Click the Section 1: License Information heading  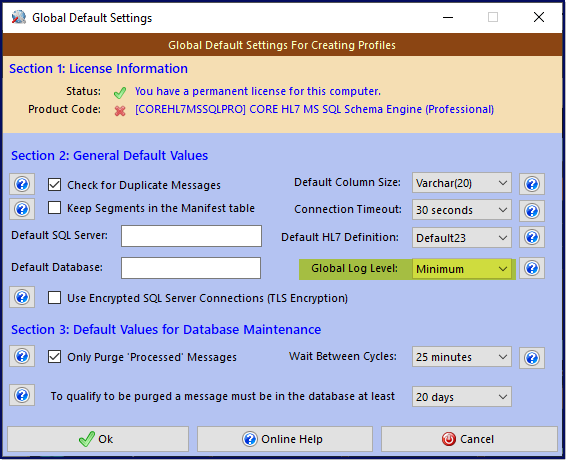(x=99, y=68)
